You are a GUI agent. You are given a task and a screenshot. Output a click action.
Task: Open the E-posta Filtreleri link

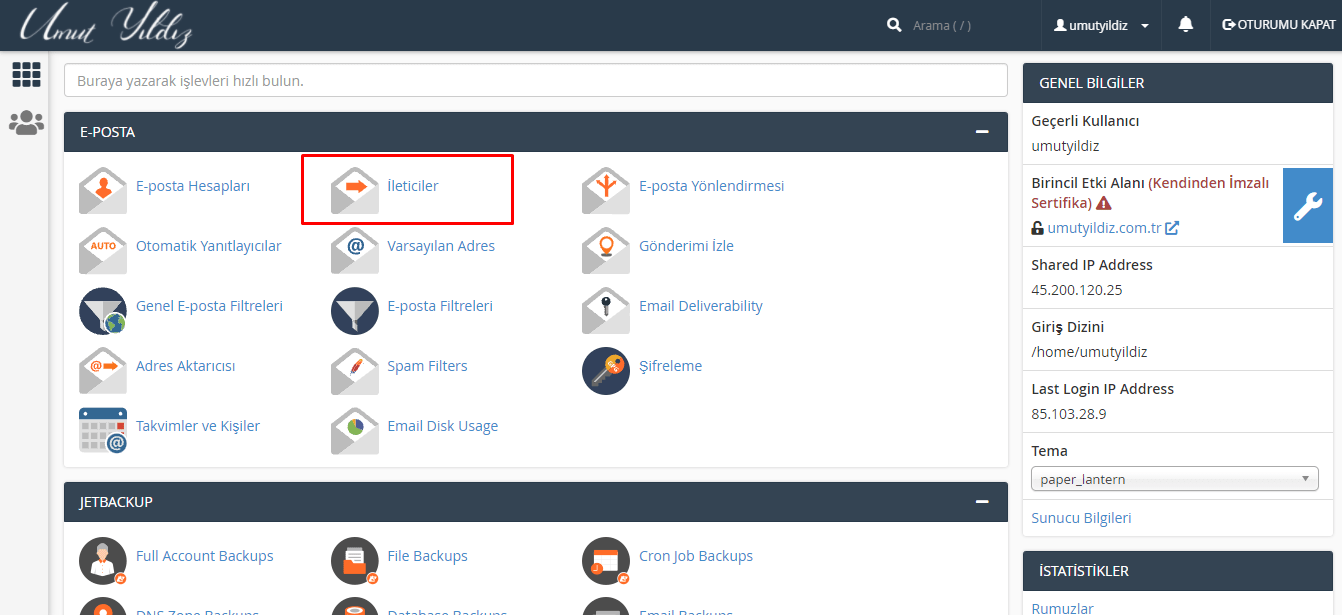tap(440, 306)
